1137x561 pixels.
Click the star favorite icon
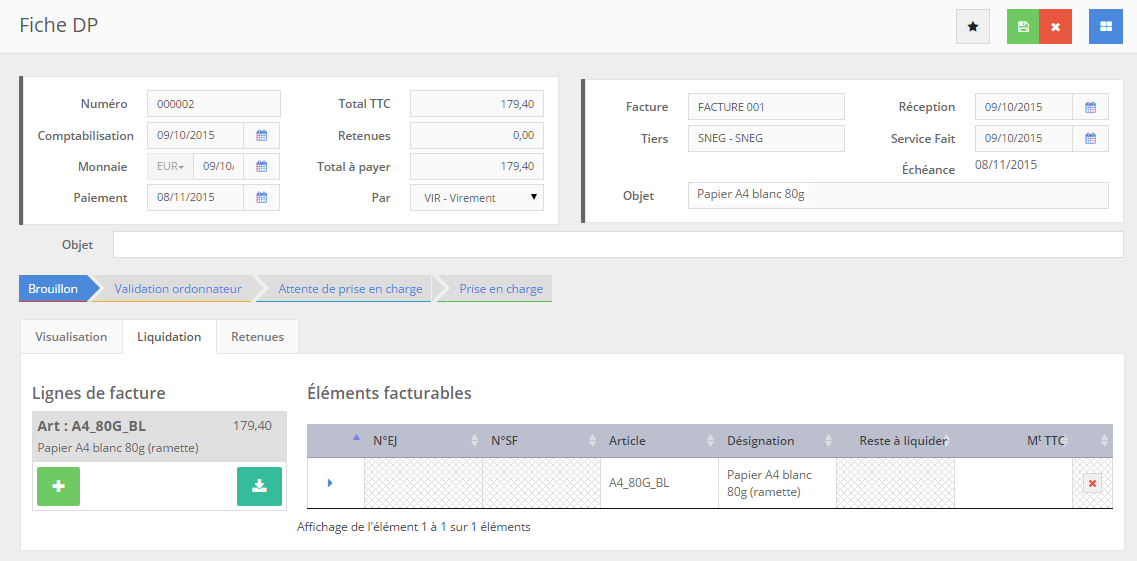(x=972, y=27)
